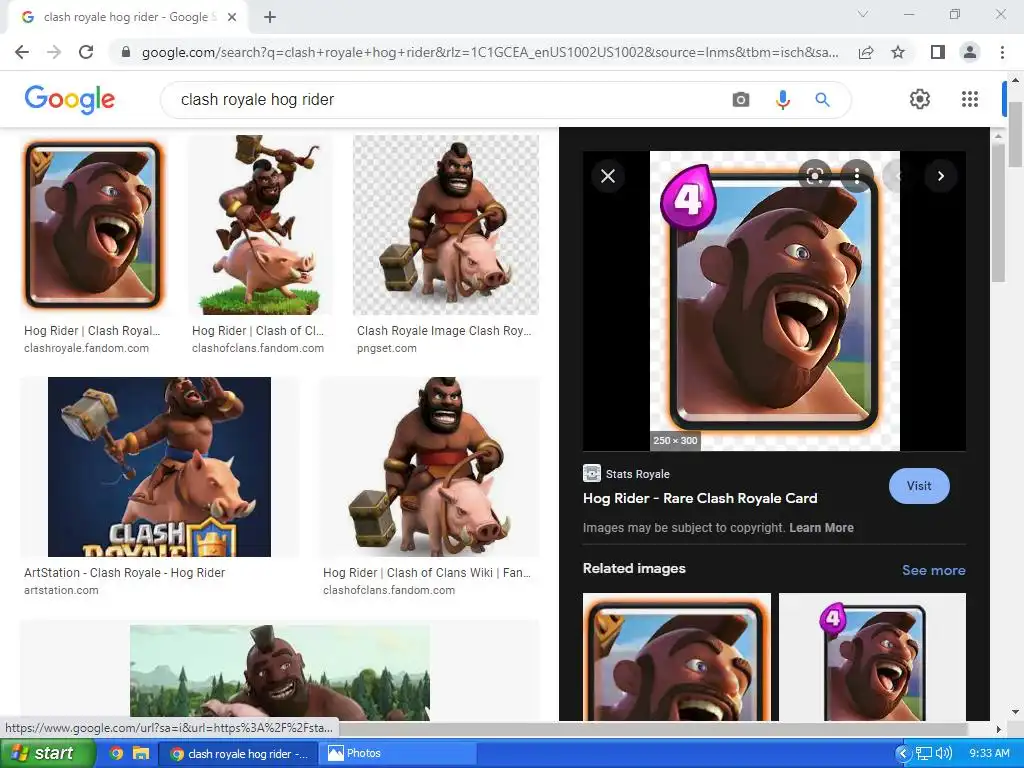Go to Google homepage logo
1024x768 pixels.
coord(69,99)
